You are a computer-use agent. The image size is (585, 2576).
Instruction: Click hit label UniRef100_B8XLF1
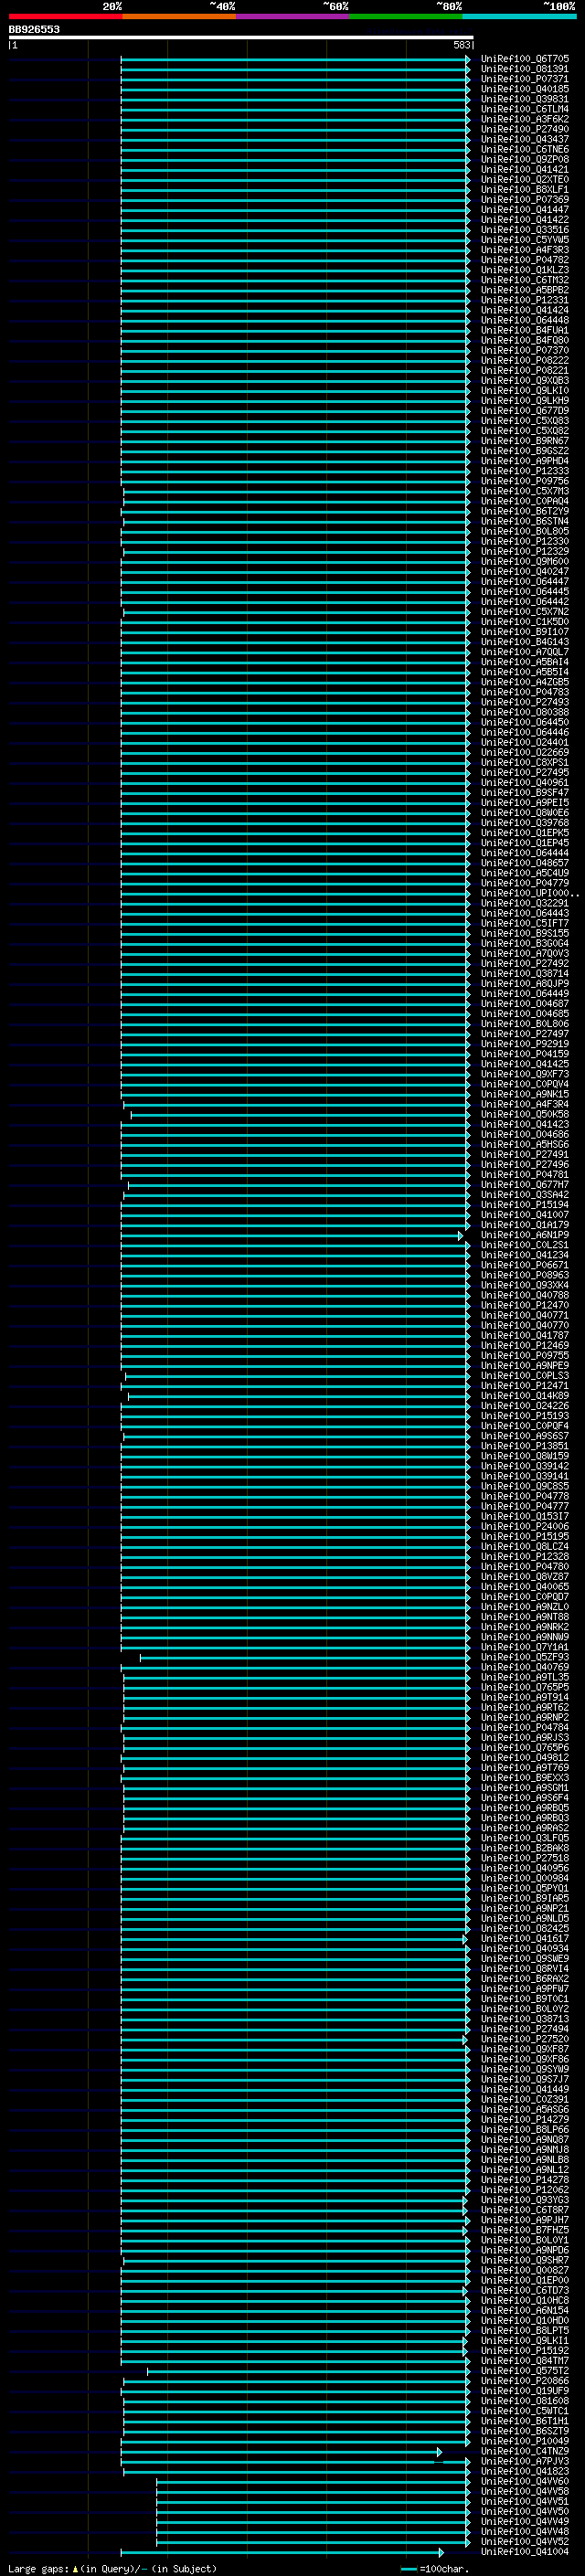(524, 189)
